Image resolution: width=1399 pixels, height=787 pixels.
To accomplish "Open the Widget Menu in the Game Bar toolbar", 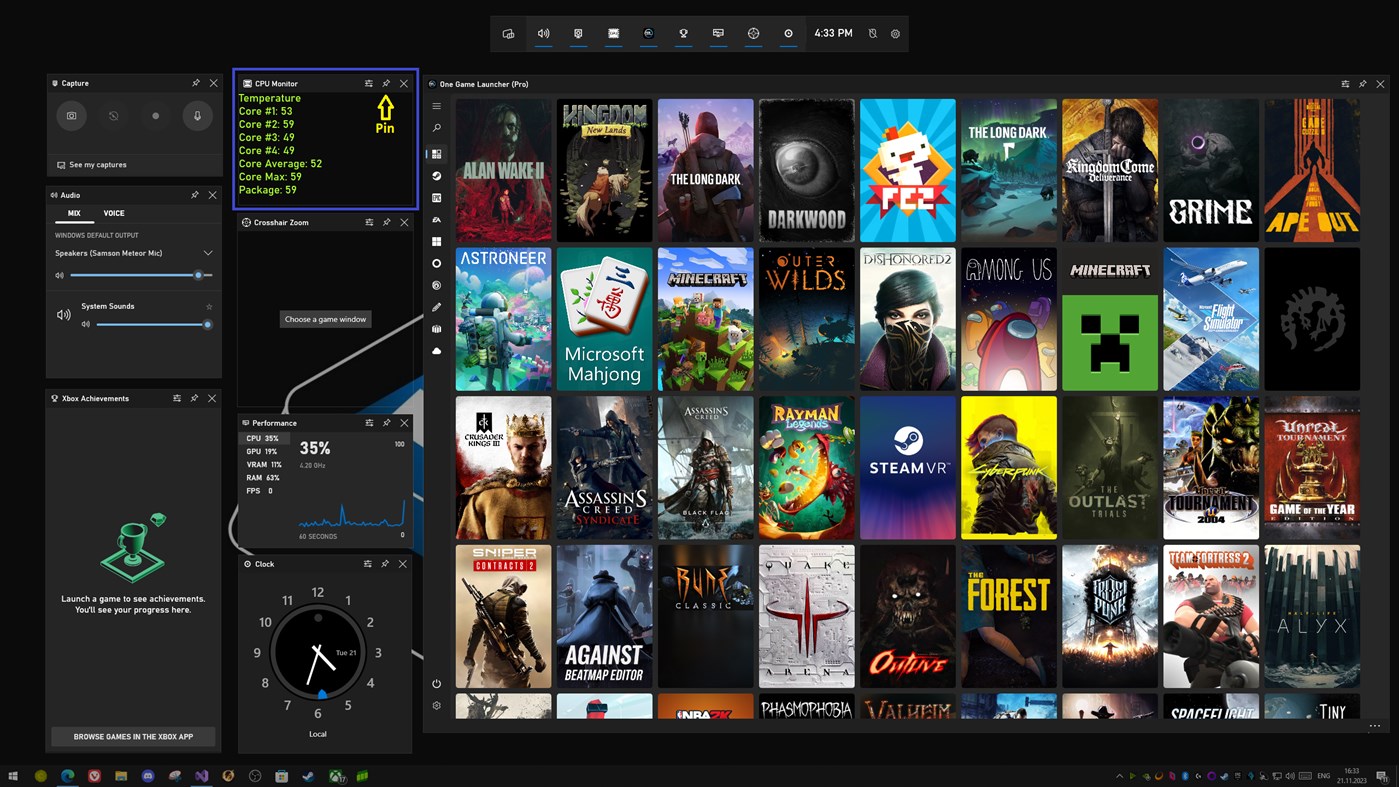I will point(507,33).
